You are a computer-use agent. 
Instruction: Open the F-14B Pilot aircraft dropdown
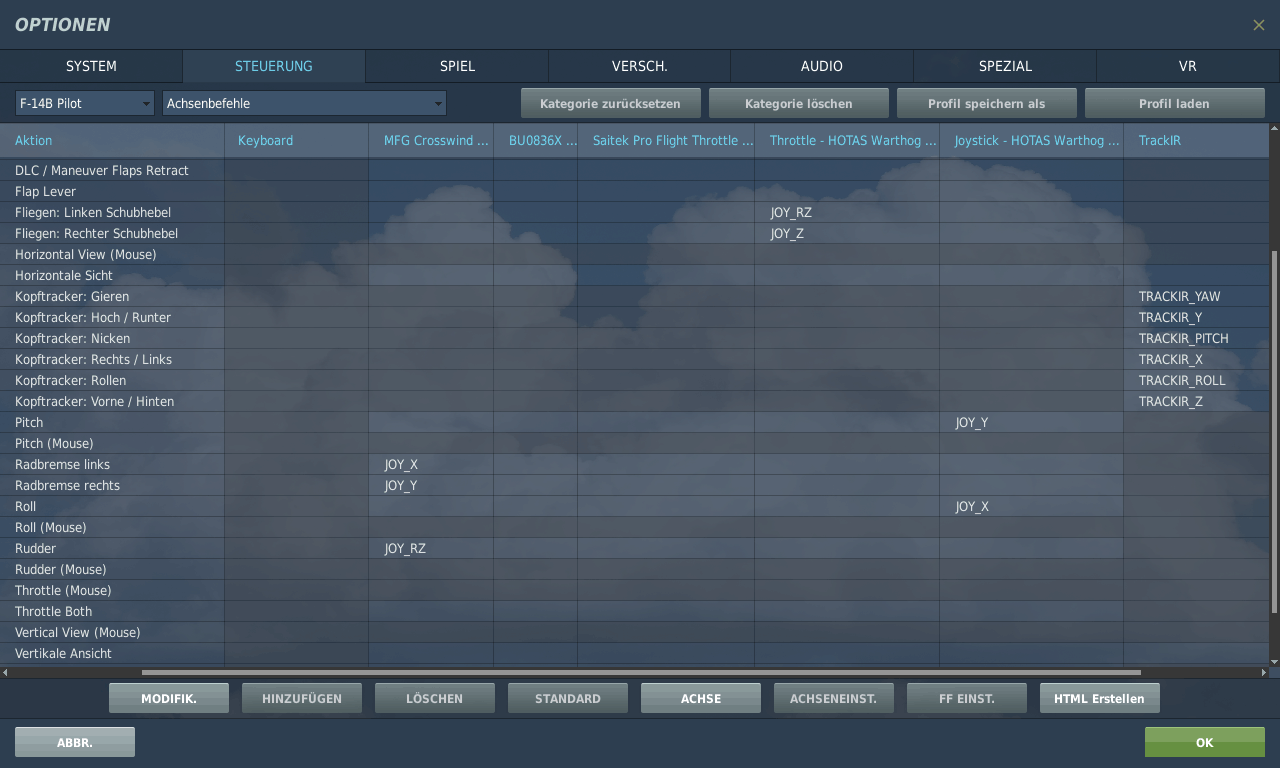tap(84, 103)
